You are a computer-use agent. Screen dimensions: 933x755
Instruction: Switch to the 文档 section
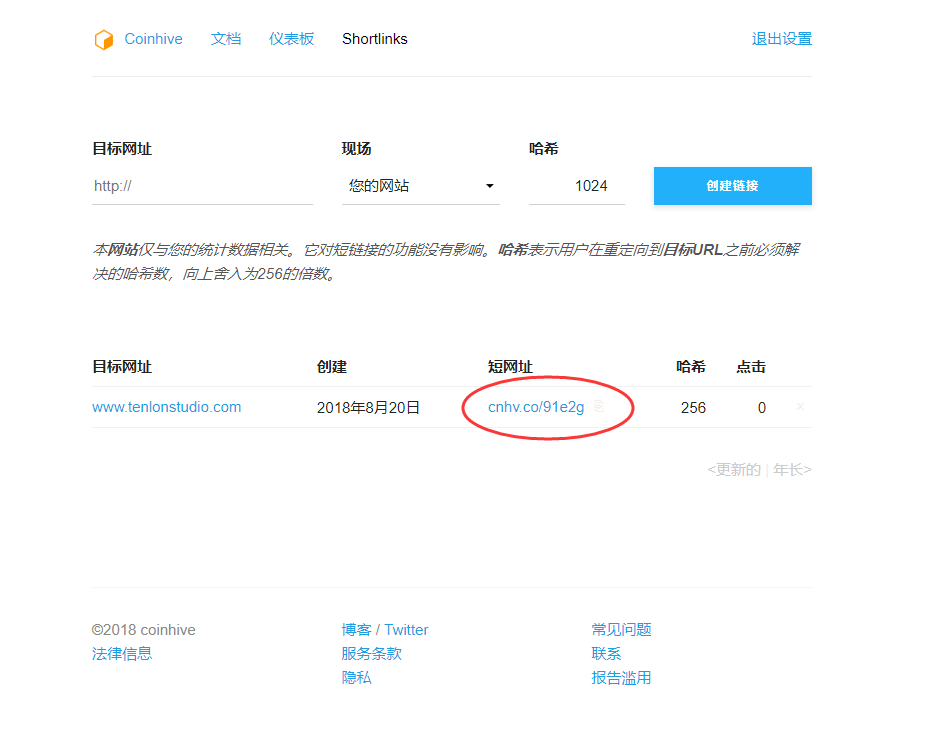click(x=227, y=39)
